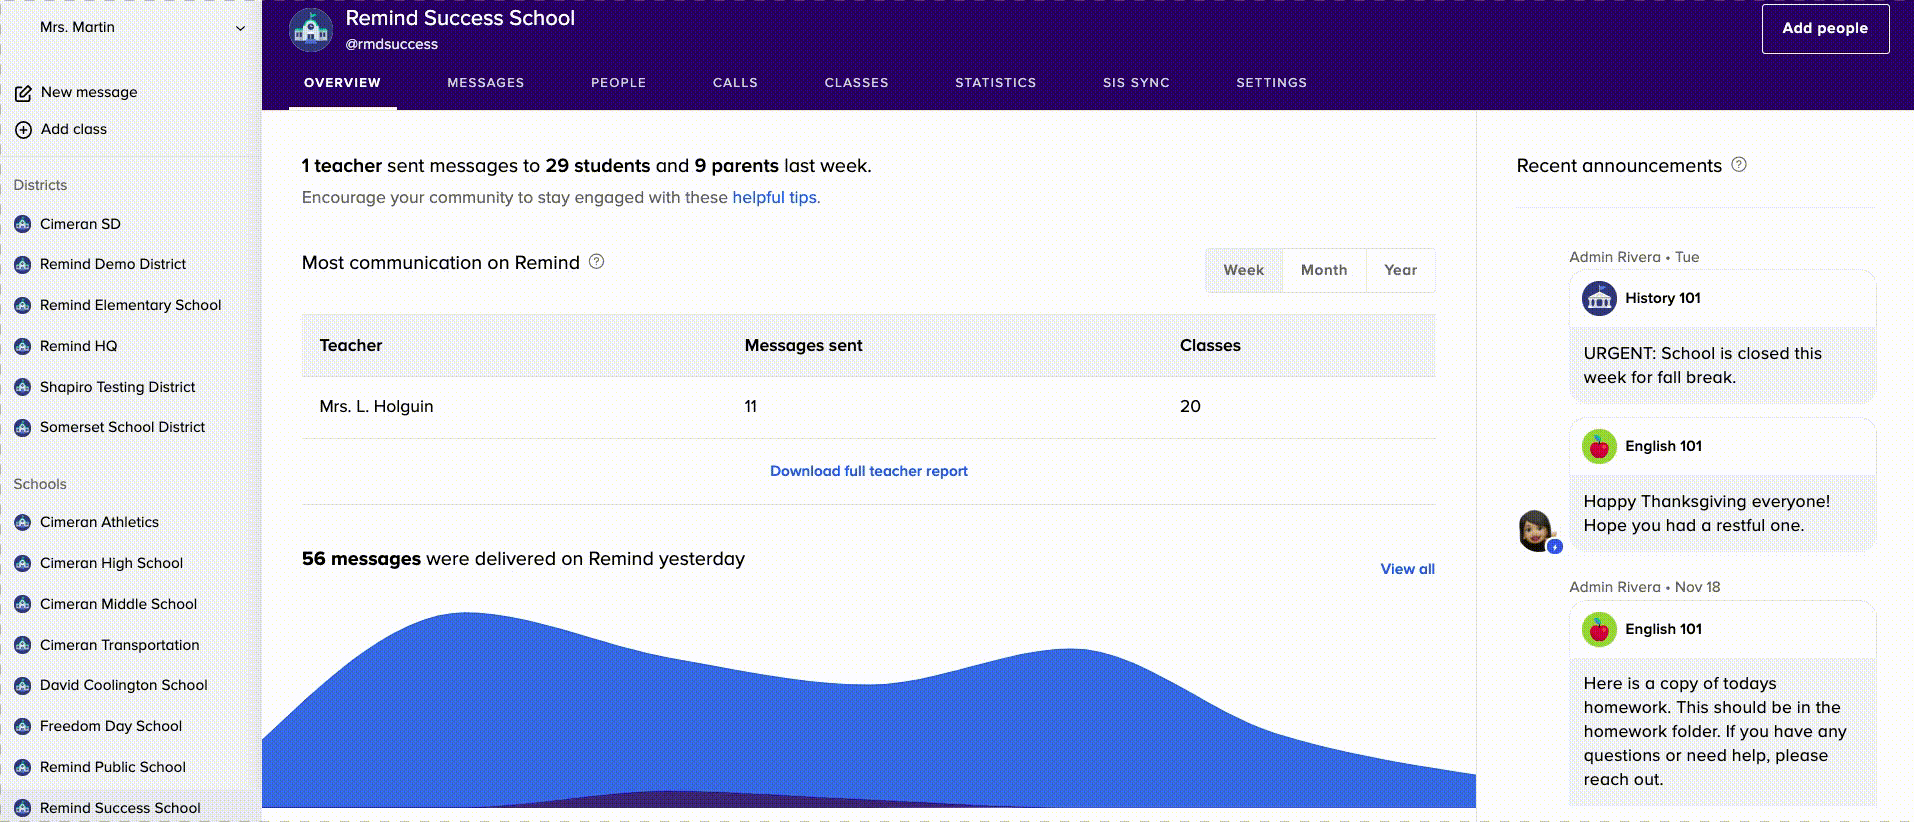Click the Cimeran Middle School icon
Viewport: 1914px width, 822px height.
click(x=22, y=605)
